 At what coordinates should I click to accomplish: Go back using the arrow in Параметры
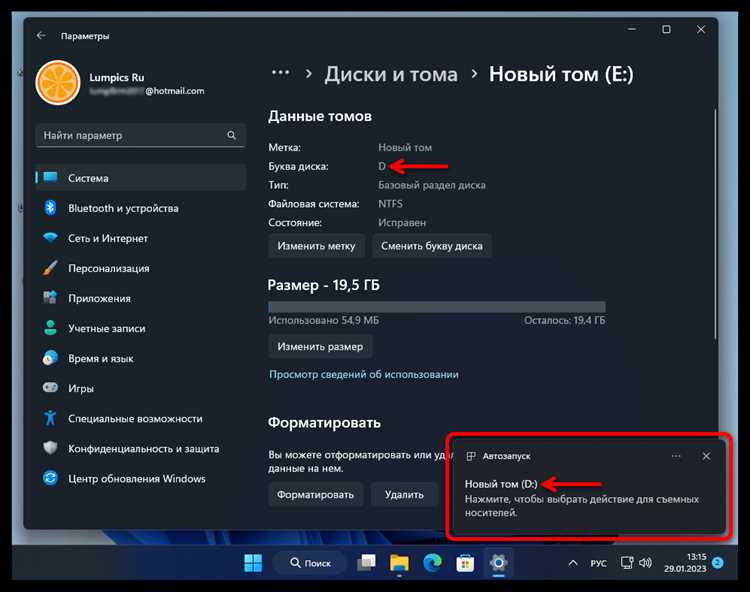pos(41,35)
